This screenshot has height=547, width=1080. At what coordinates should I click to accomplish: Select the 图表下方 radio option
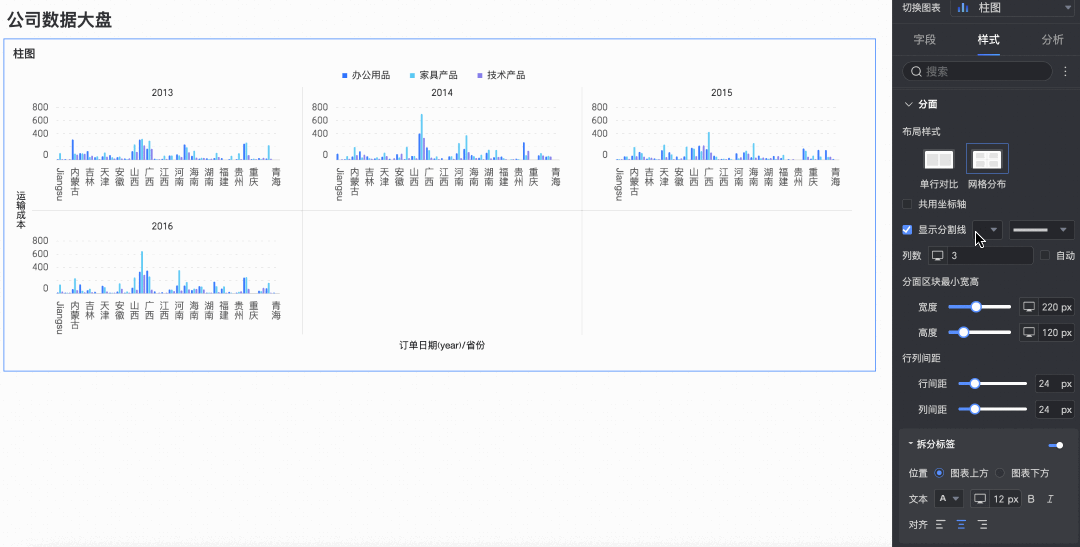1000,473
